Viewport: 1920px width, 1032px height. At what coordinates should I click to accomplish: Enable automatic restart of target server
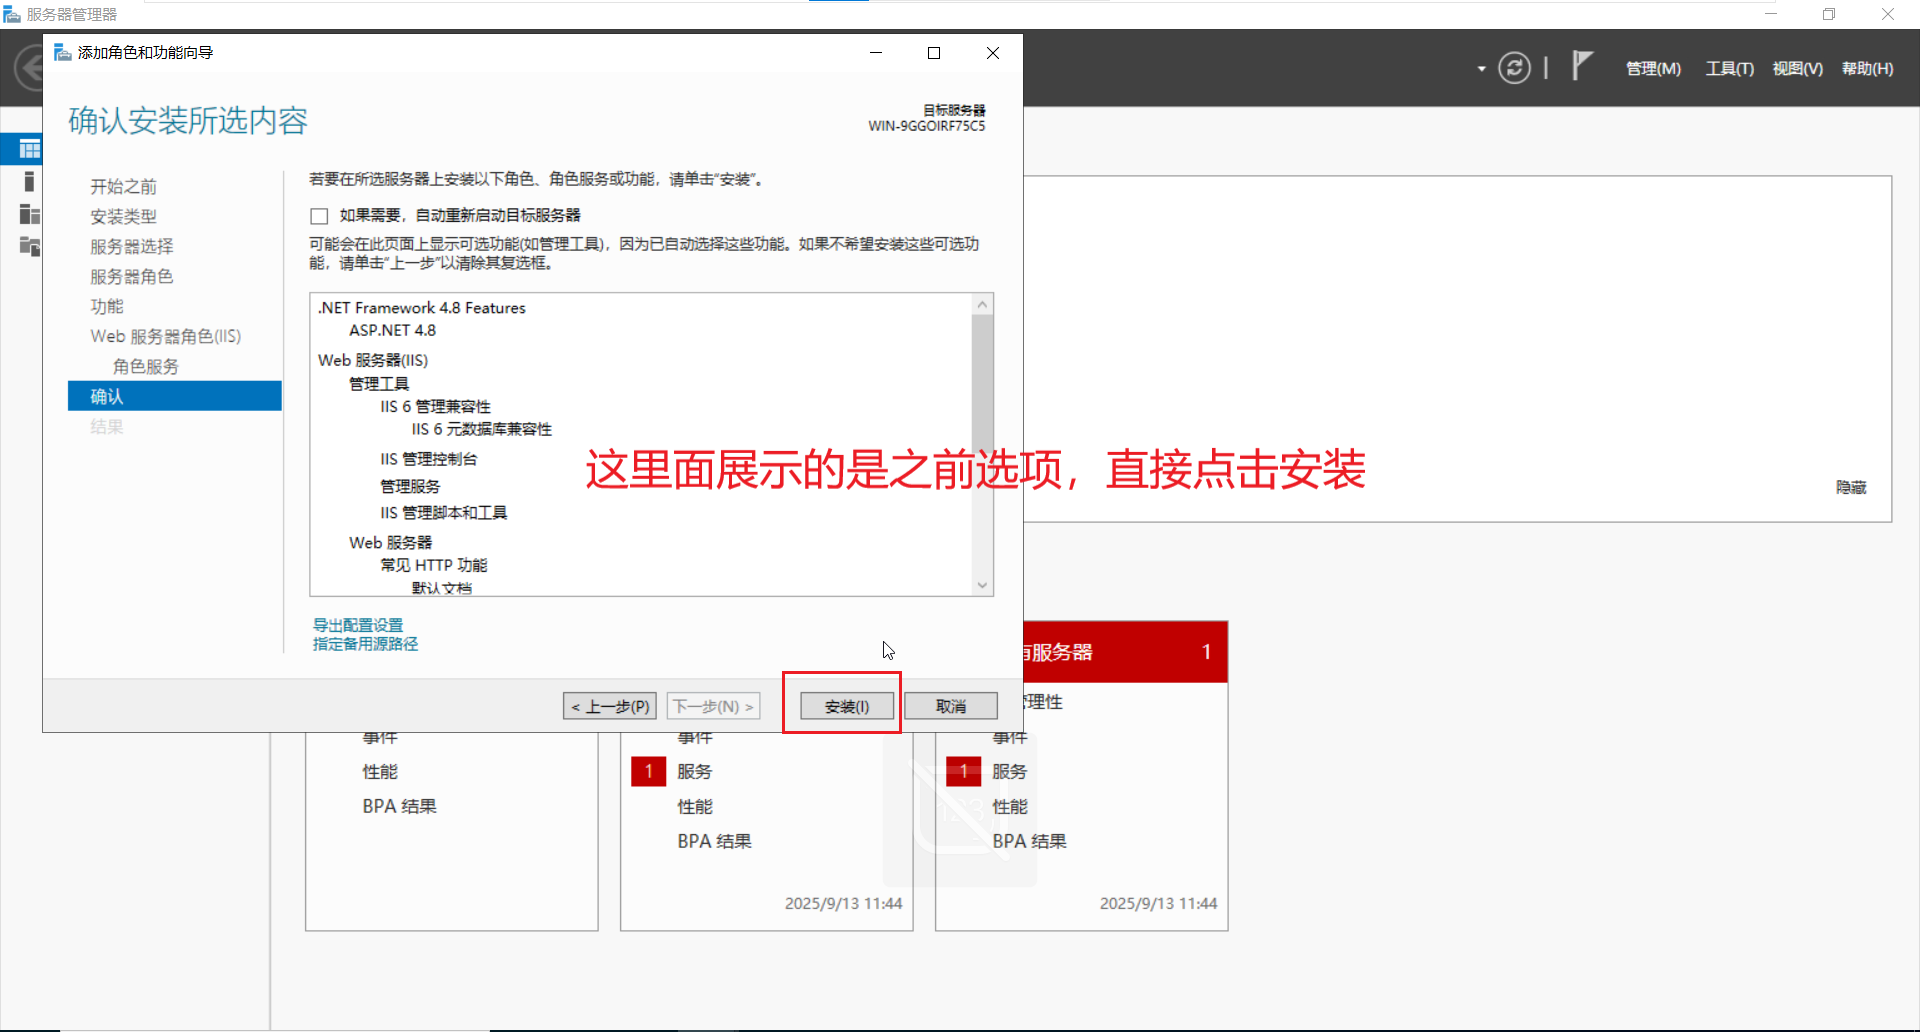[x=319, y=215]
